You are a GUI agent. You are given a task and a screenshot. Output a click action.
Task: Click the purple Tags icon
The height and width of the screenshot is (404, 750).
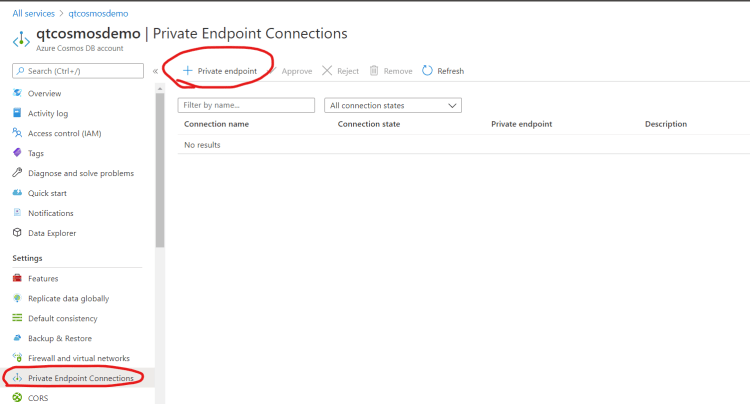tap(17, 153)
